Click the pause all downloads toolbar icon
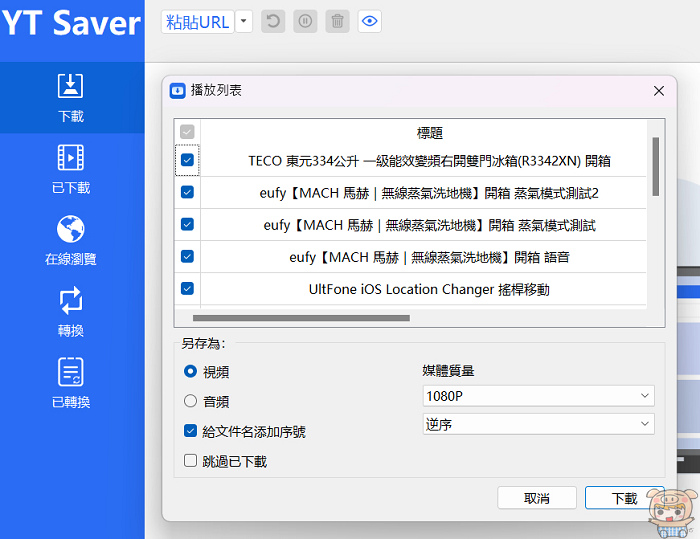Viewport: 700px width, 539px height. coord(305,21)
